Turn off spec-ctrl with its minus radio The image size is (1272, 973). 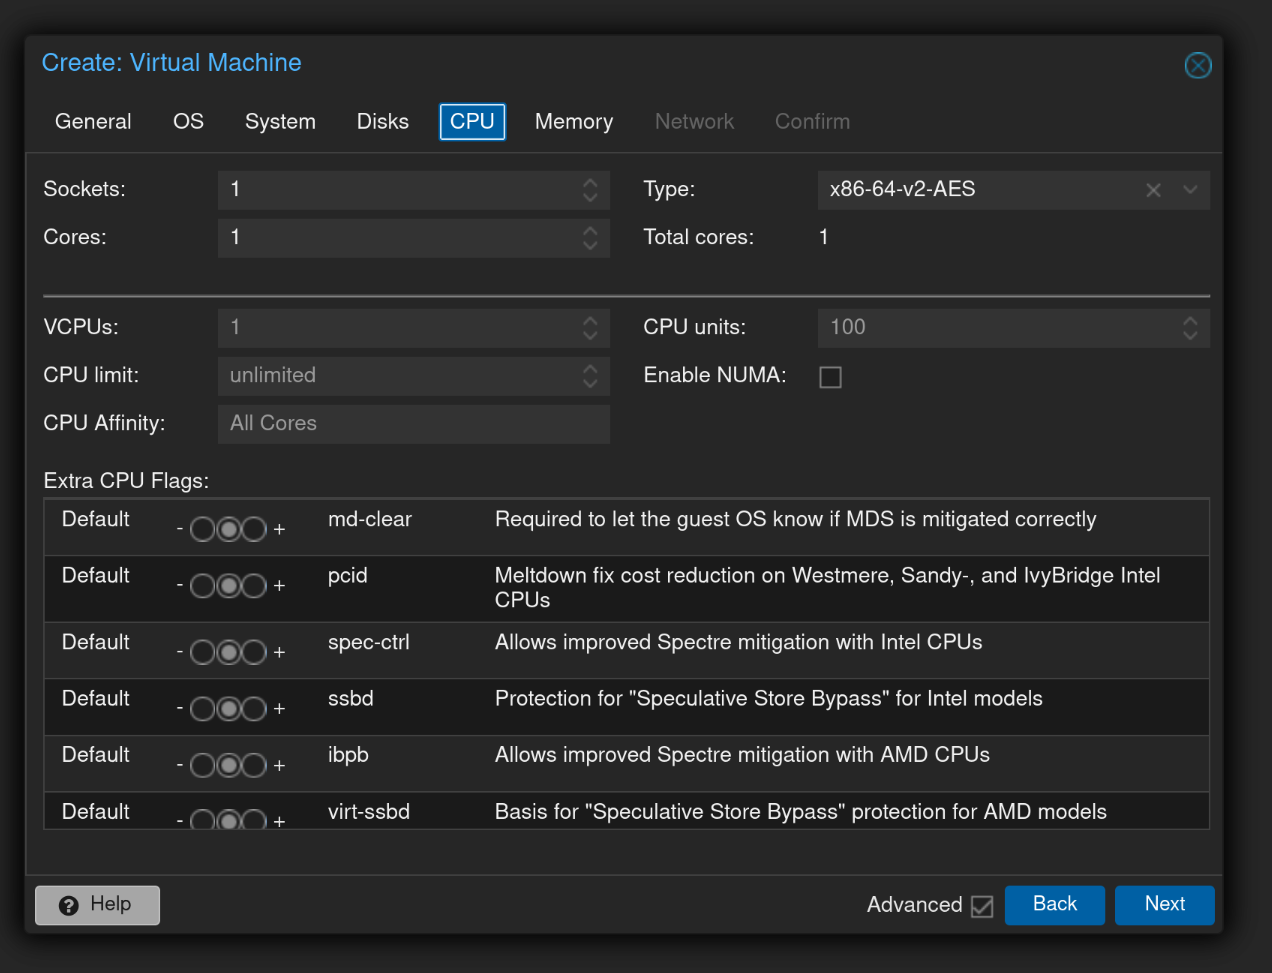[x=203, y=652]
